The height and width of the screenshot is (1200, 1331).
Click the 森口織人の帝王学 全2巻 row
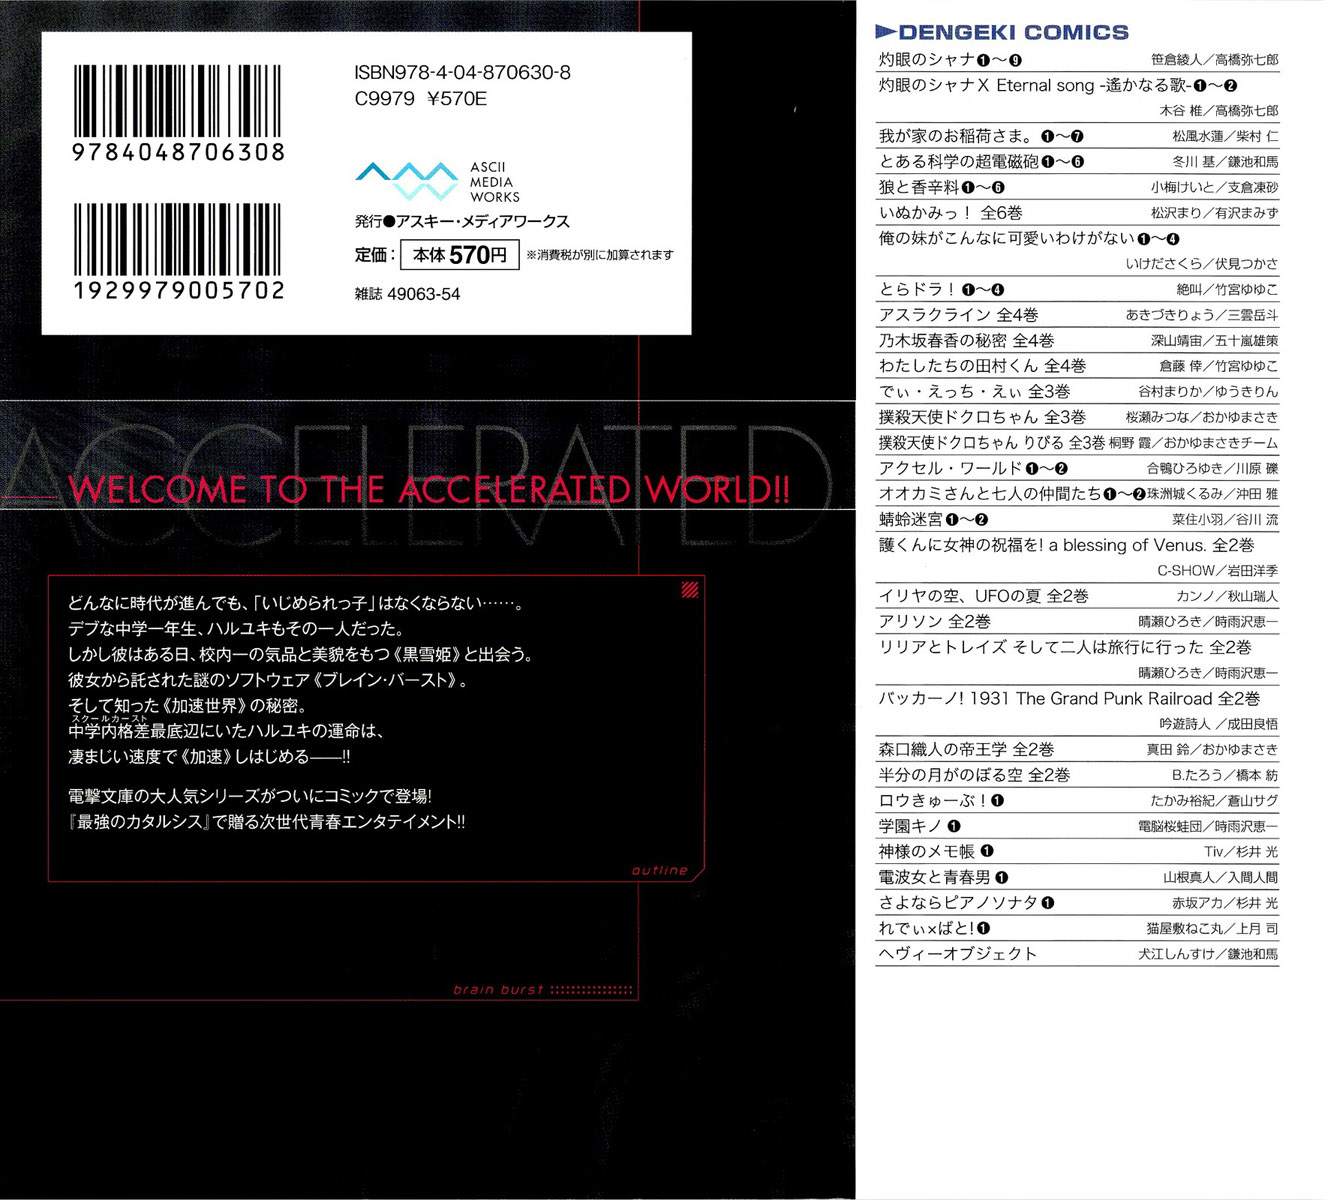coord(1077,750)
